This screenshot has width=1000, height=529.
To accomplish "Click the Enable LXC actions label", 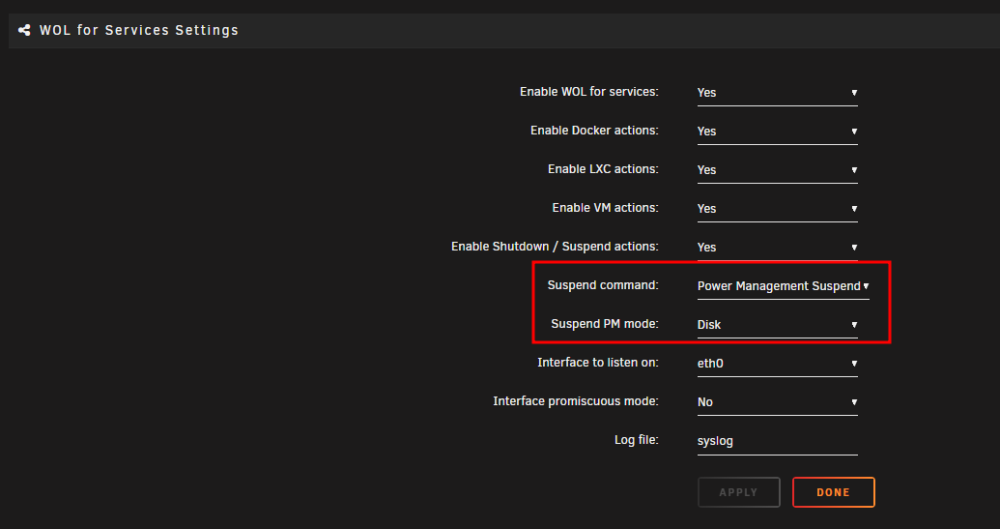I will [x=603, y=169].
